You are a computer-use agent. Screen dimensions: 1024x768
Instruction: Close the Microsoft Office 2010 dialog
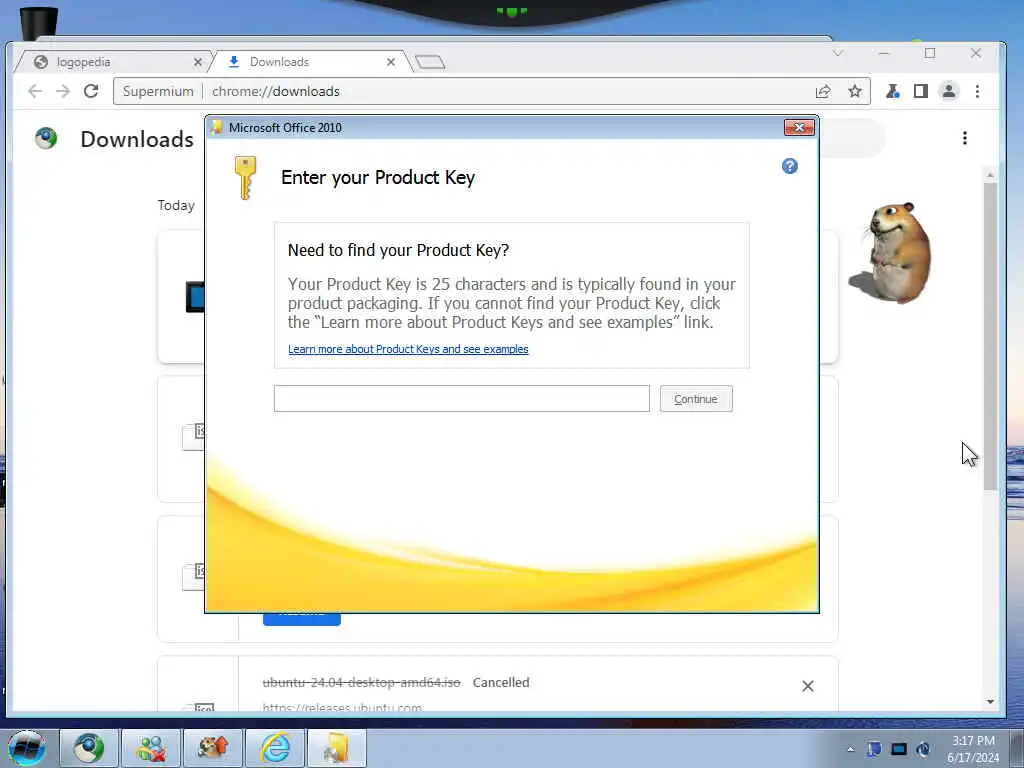click(799, 127)
